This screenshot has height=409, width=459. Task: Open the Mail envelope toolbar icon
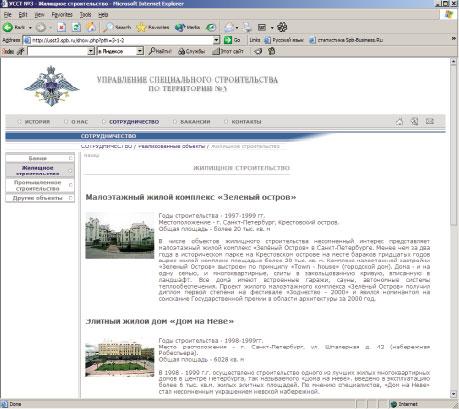230,27
